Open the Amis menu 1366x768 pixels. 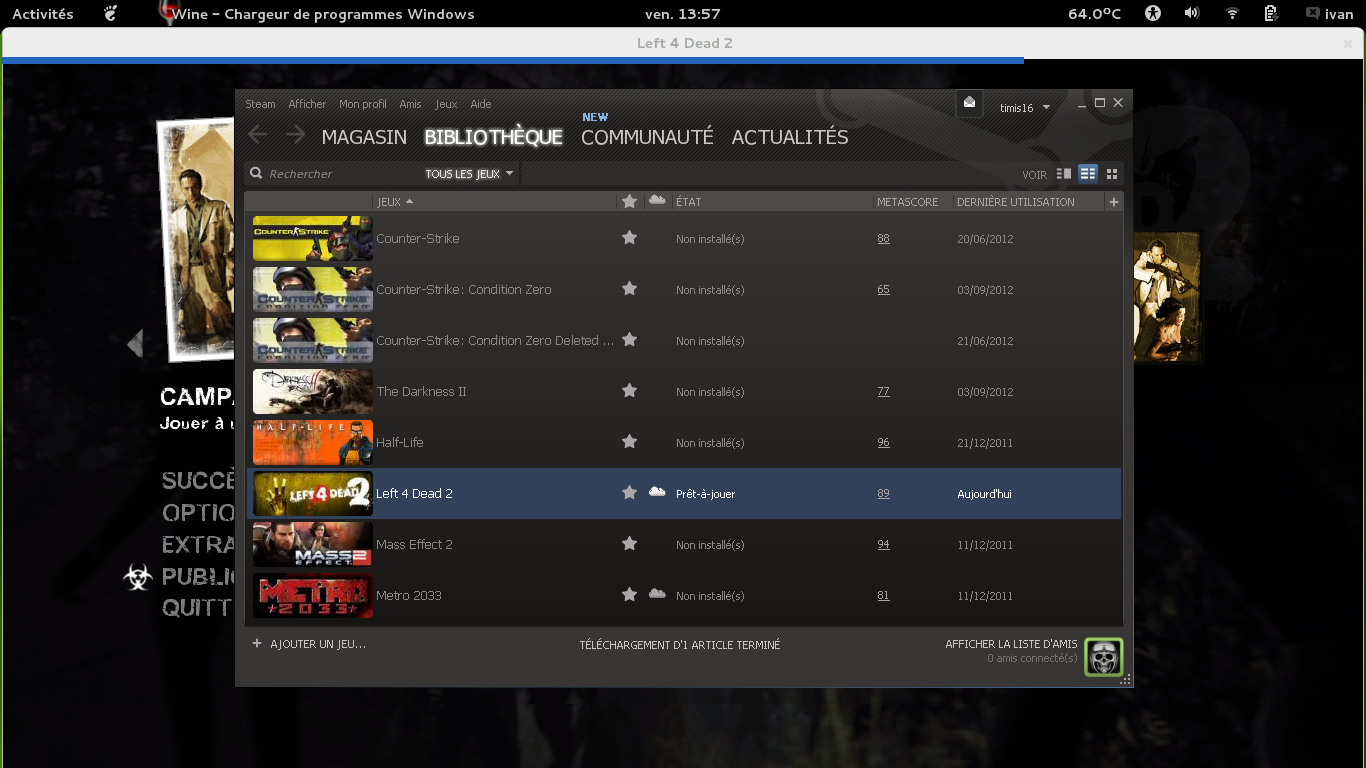[x=410, y=104]
